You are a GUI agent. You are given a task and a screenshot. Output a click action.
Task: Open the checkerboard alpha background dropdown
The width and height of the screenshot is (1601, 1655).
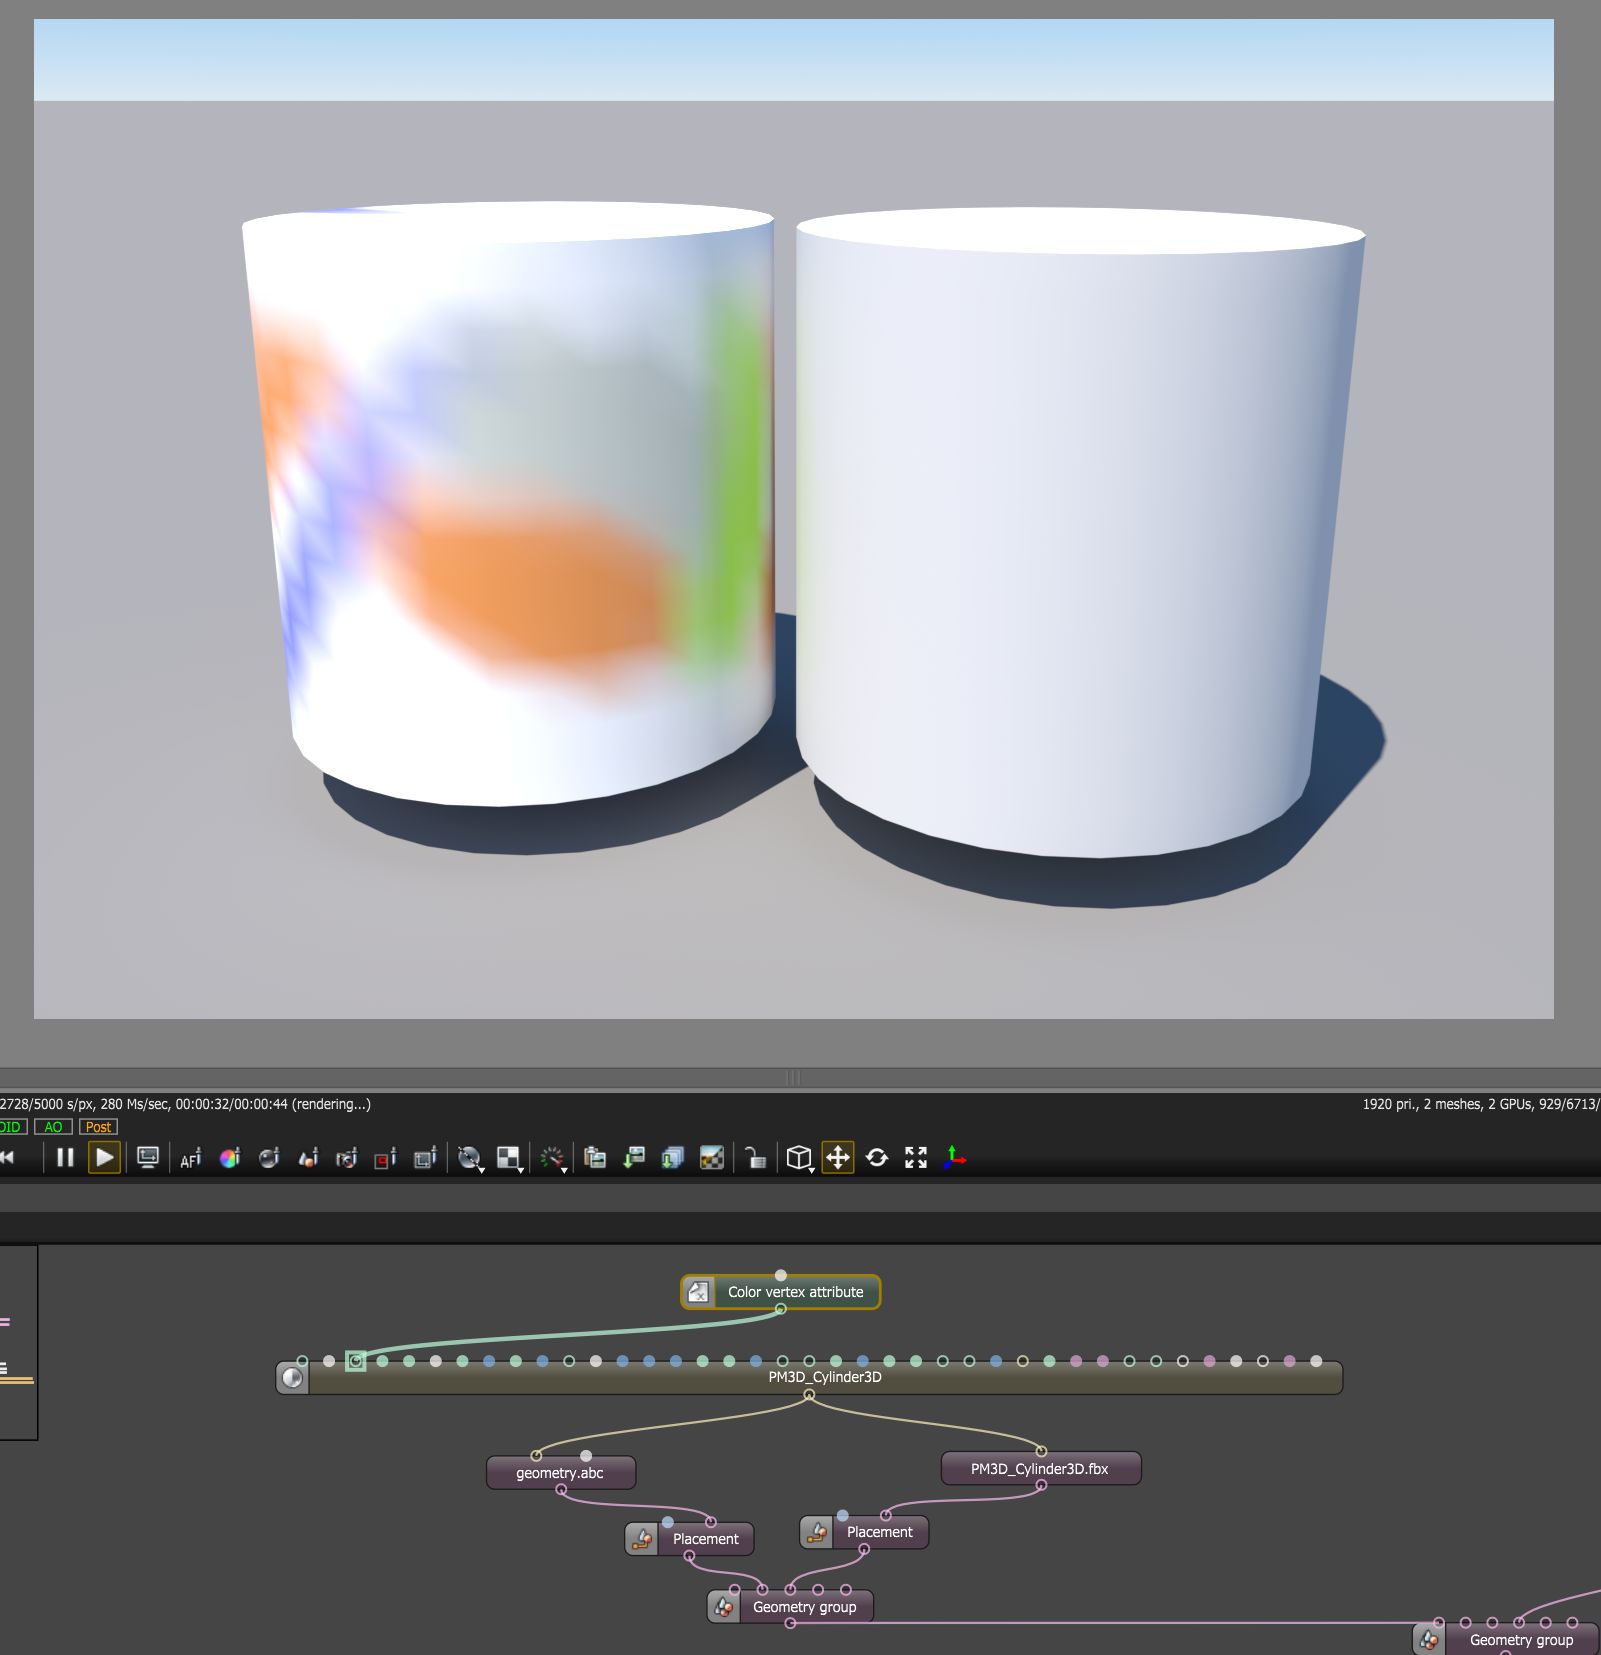(510, 1158)
